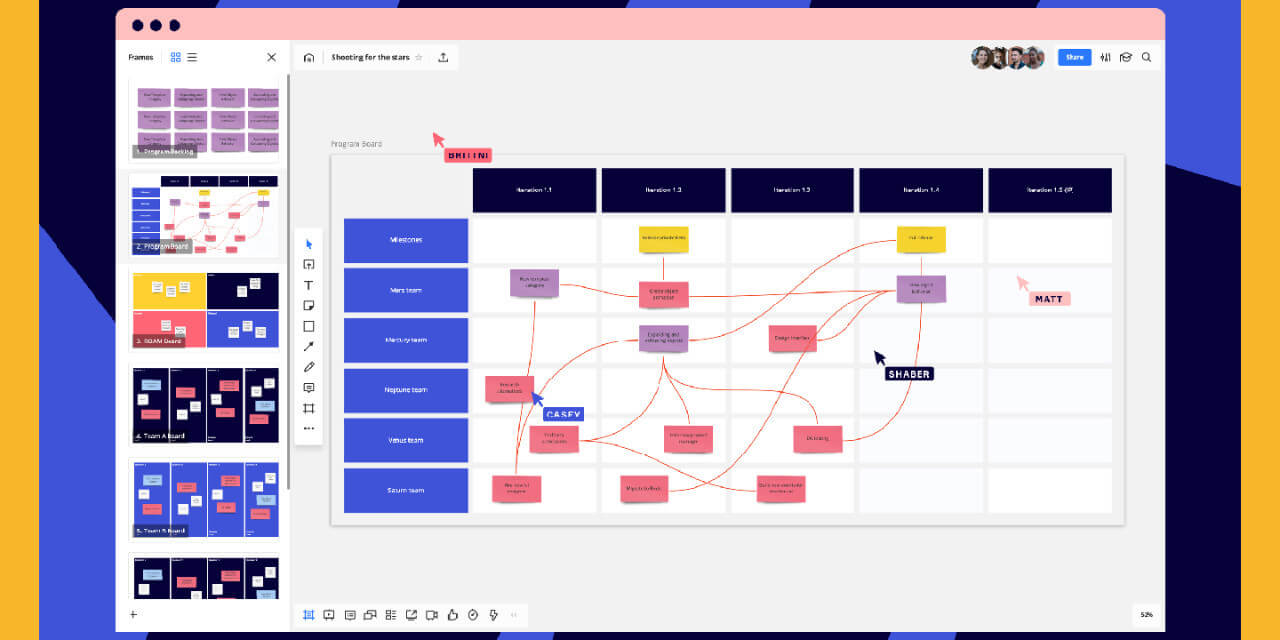Open the lightning bolt activity icon

493,615
